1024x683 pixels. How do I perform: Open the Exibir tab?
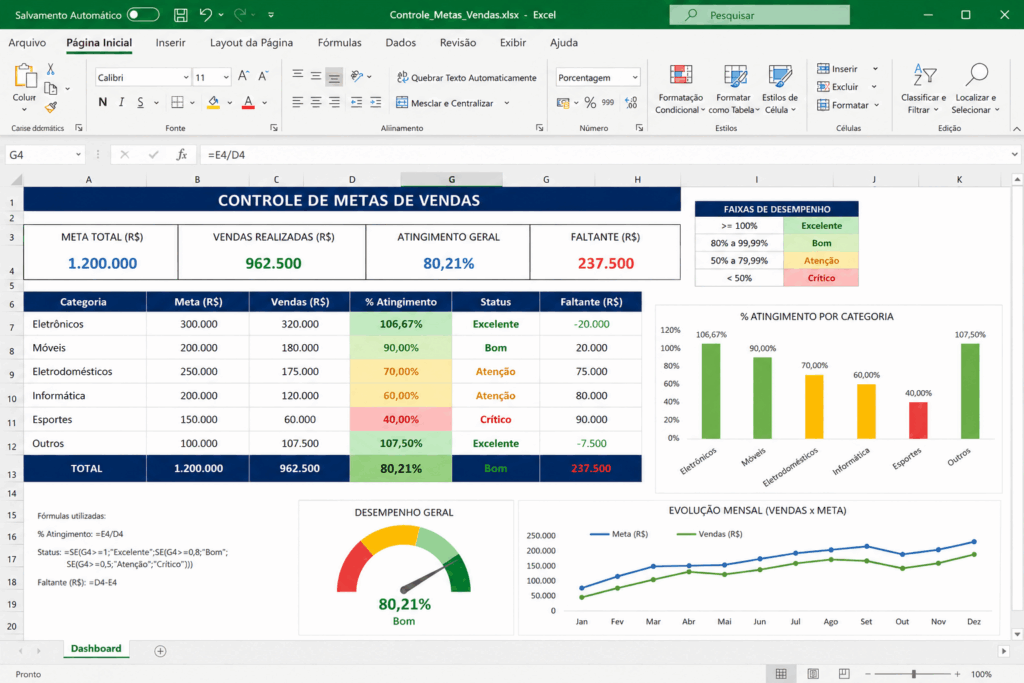coord(513,42)
